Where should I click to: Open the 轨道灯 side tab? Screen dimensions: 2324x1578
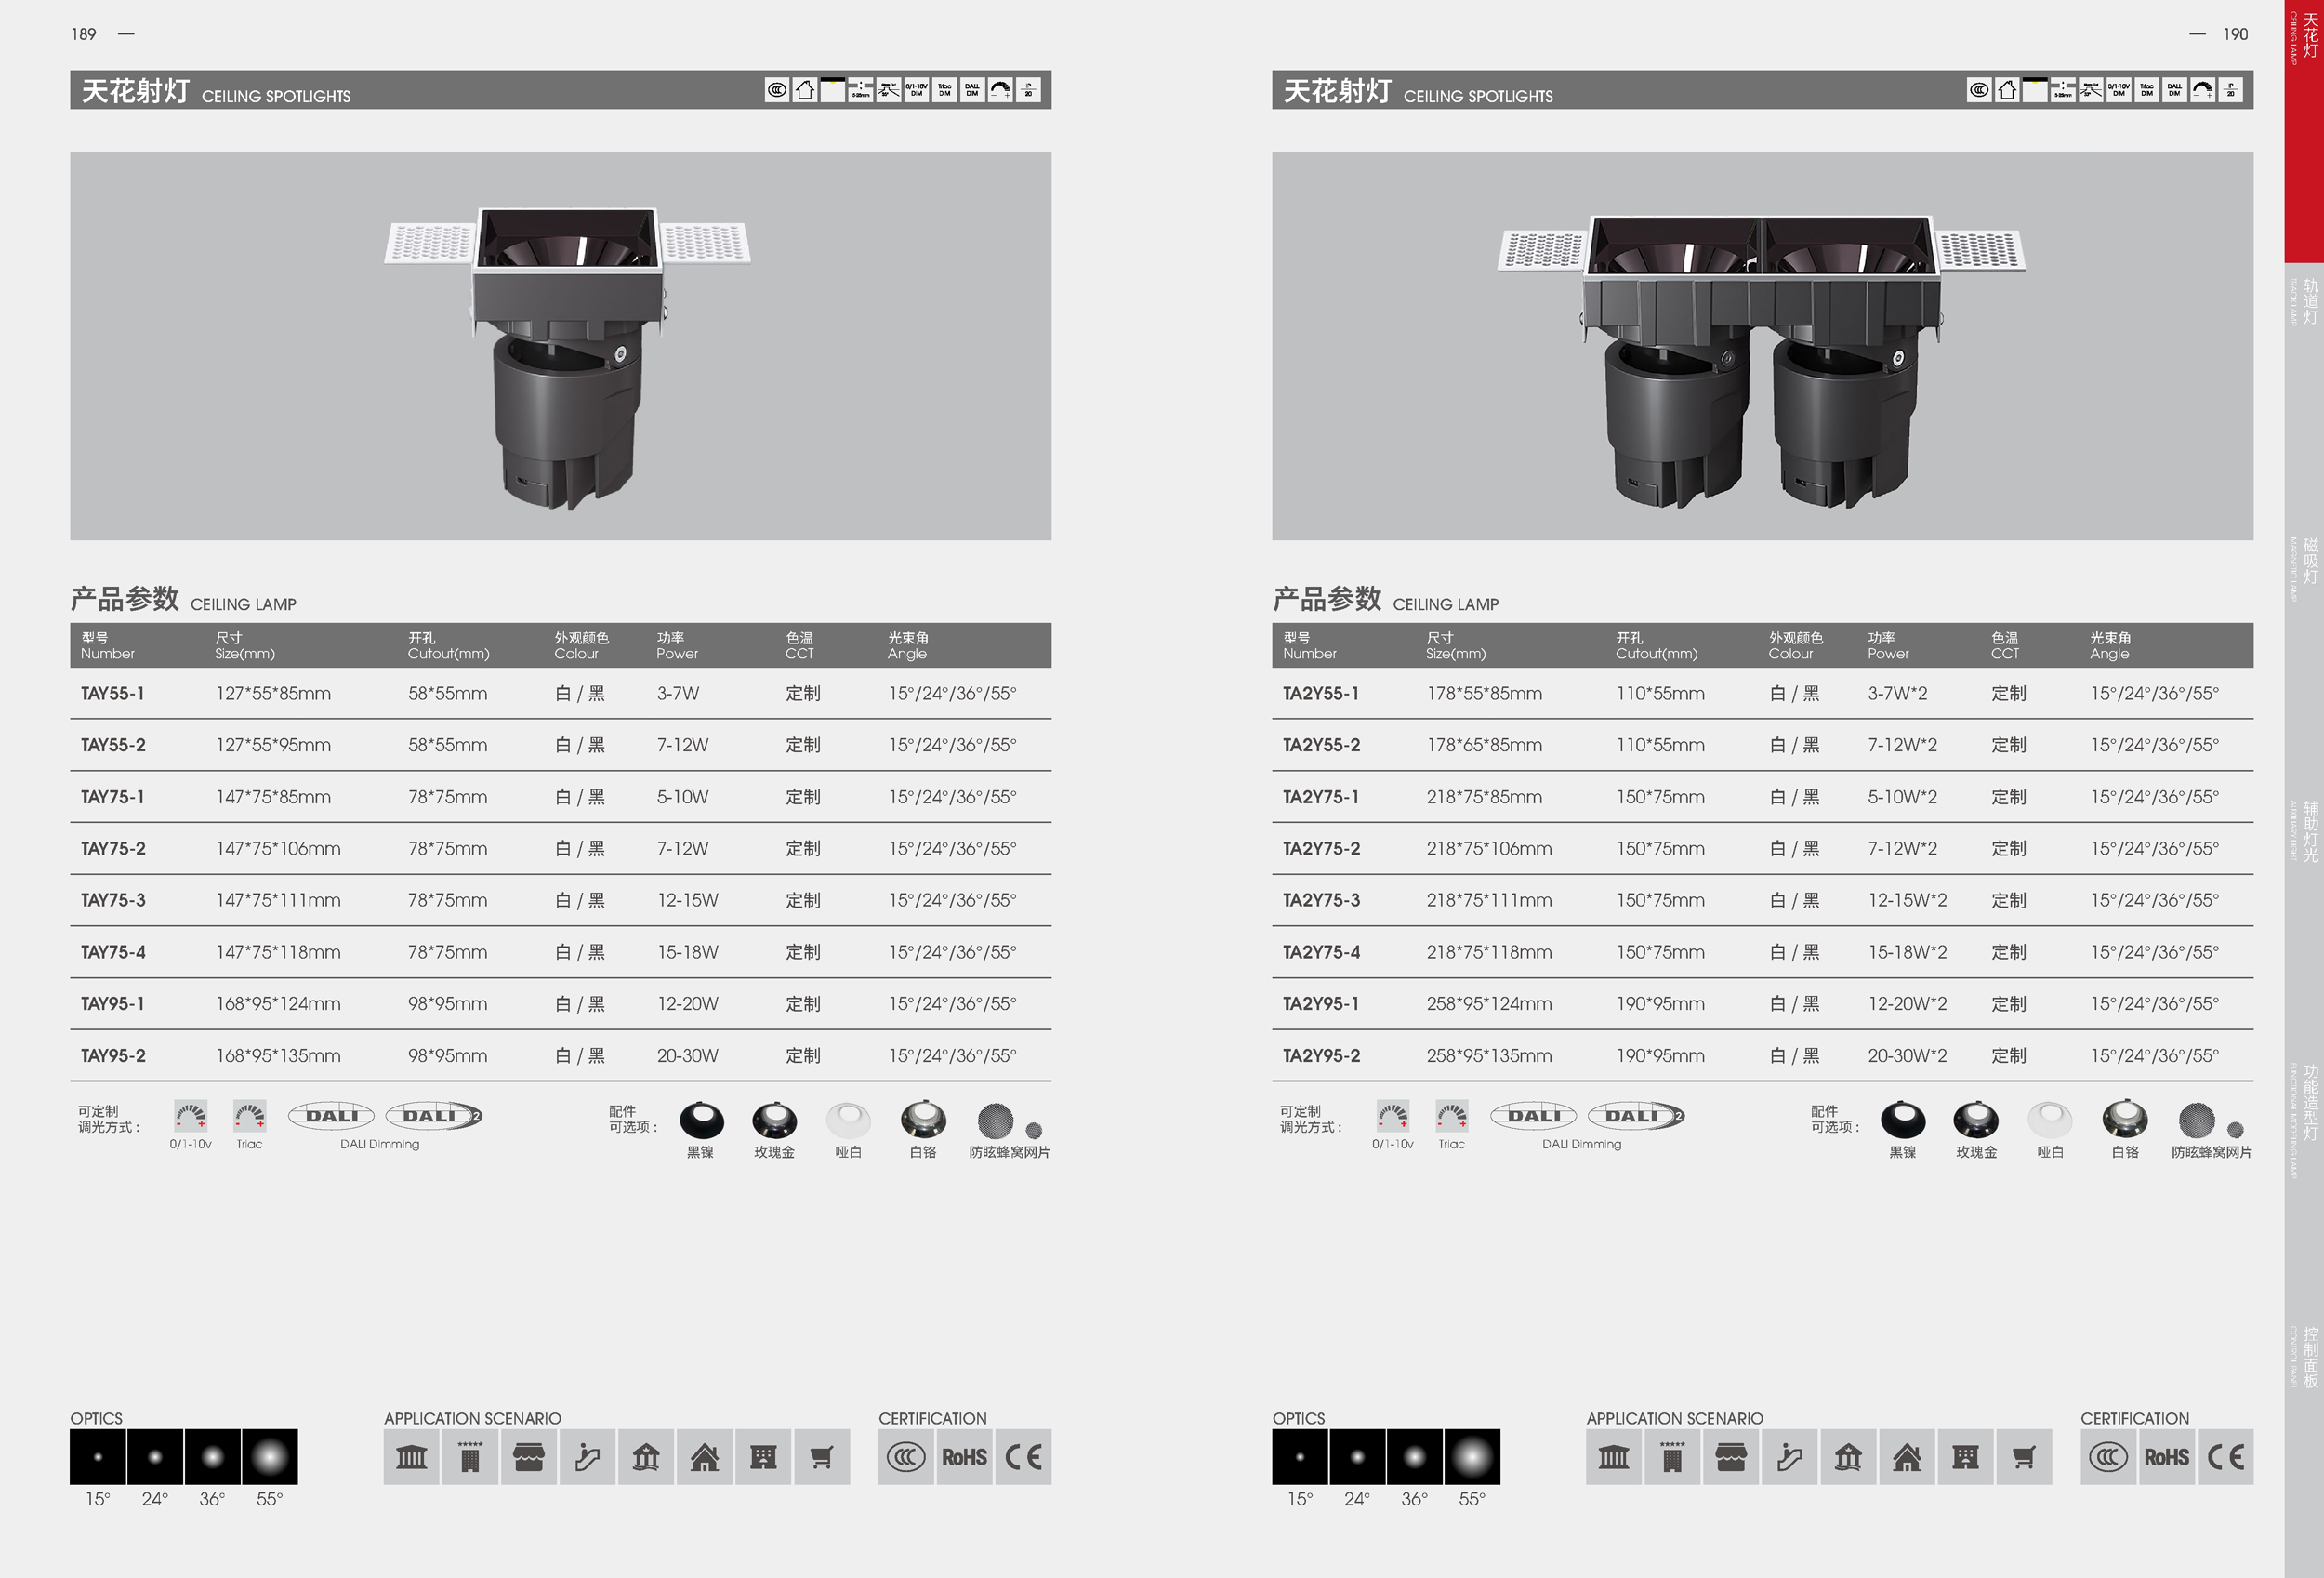[2308, 302]
